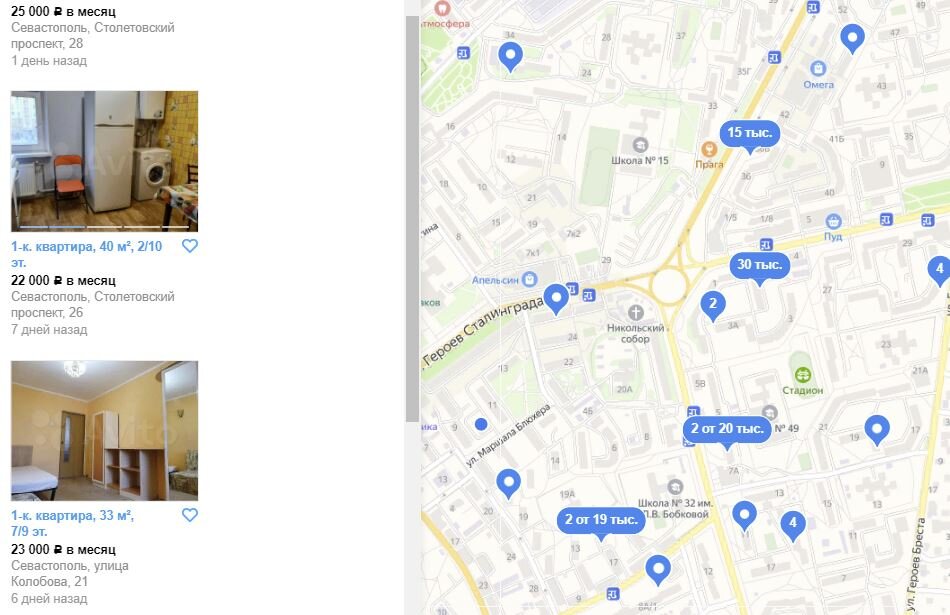Screen dimensions: 950x615
Task: Click the Прага restaurant icon on map
Action: 709,149
